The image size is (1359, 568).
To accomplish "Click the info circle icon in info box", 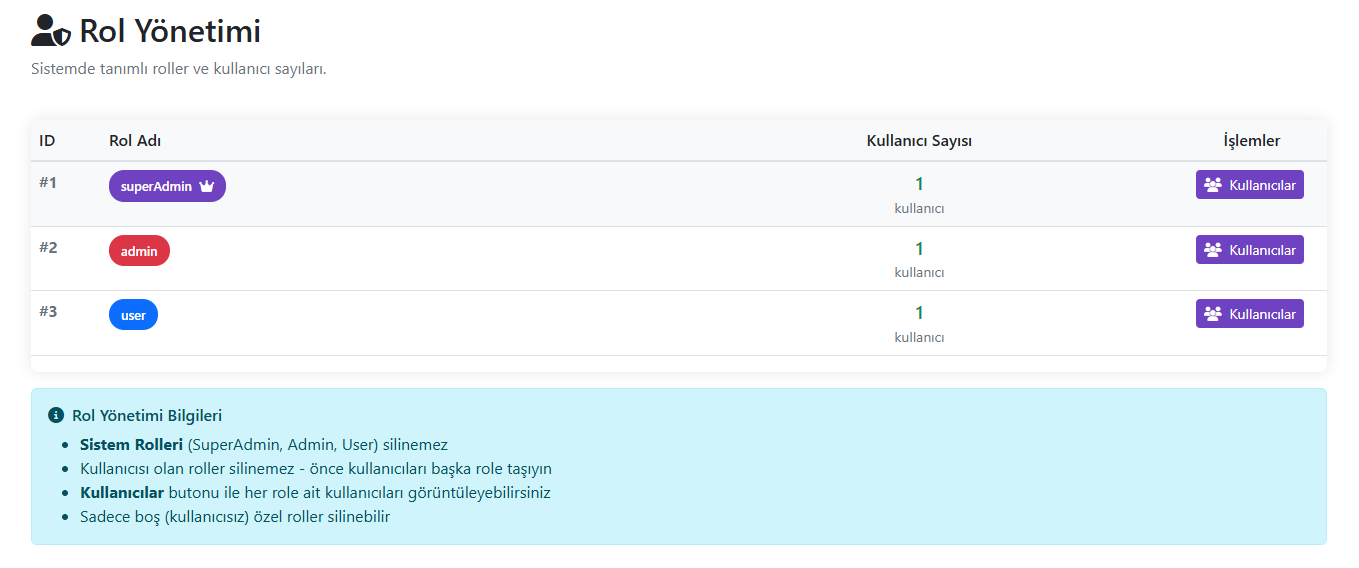I will click(56, 415).
